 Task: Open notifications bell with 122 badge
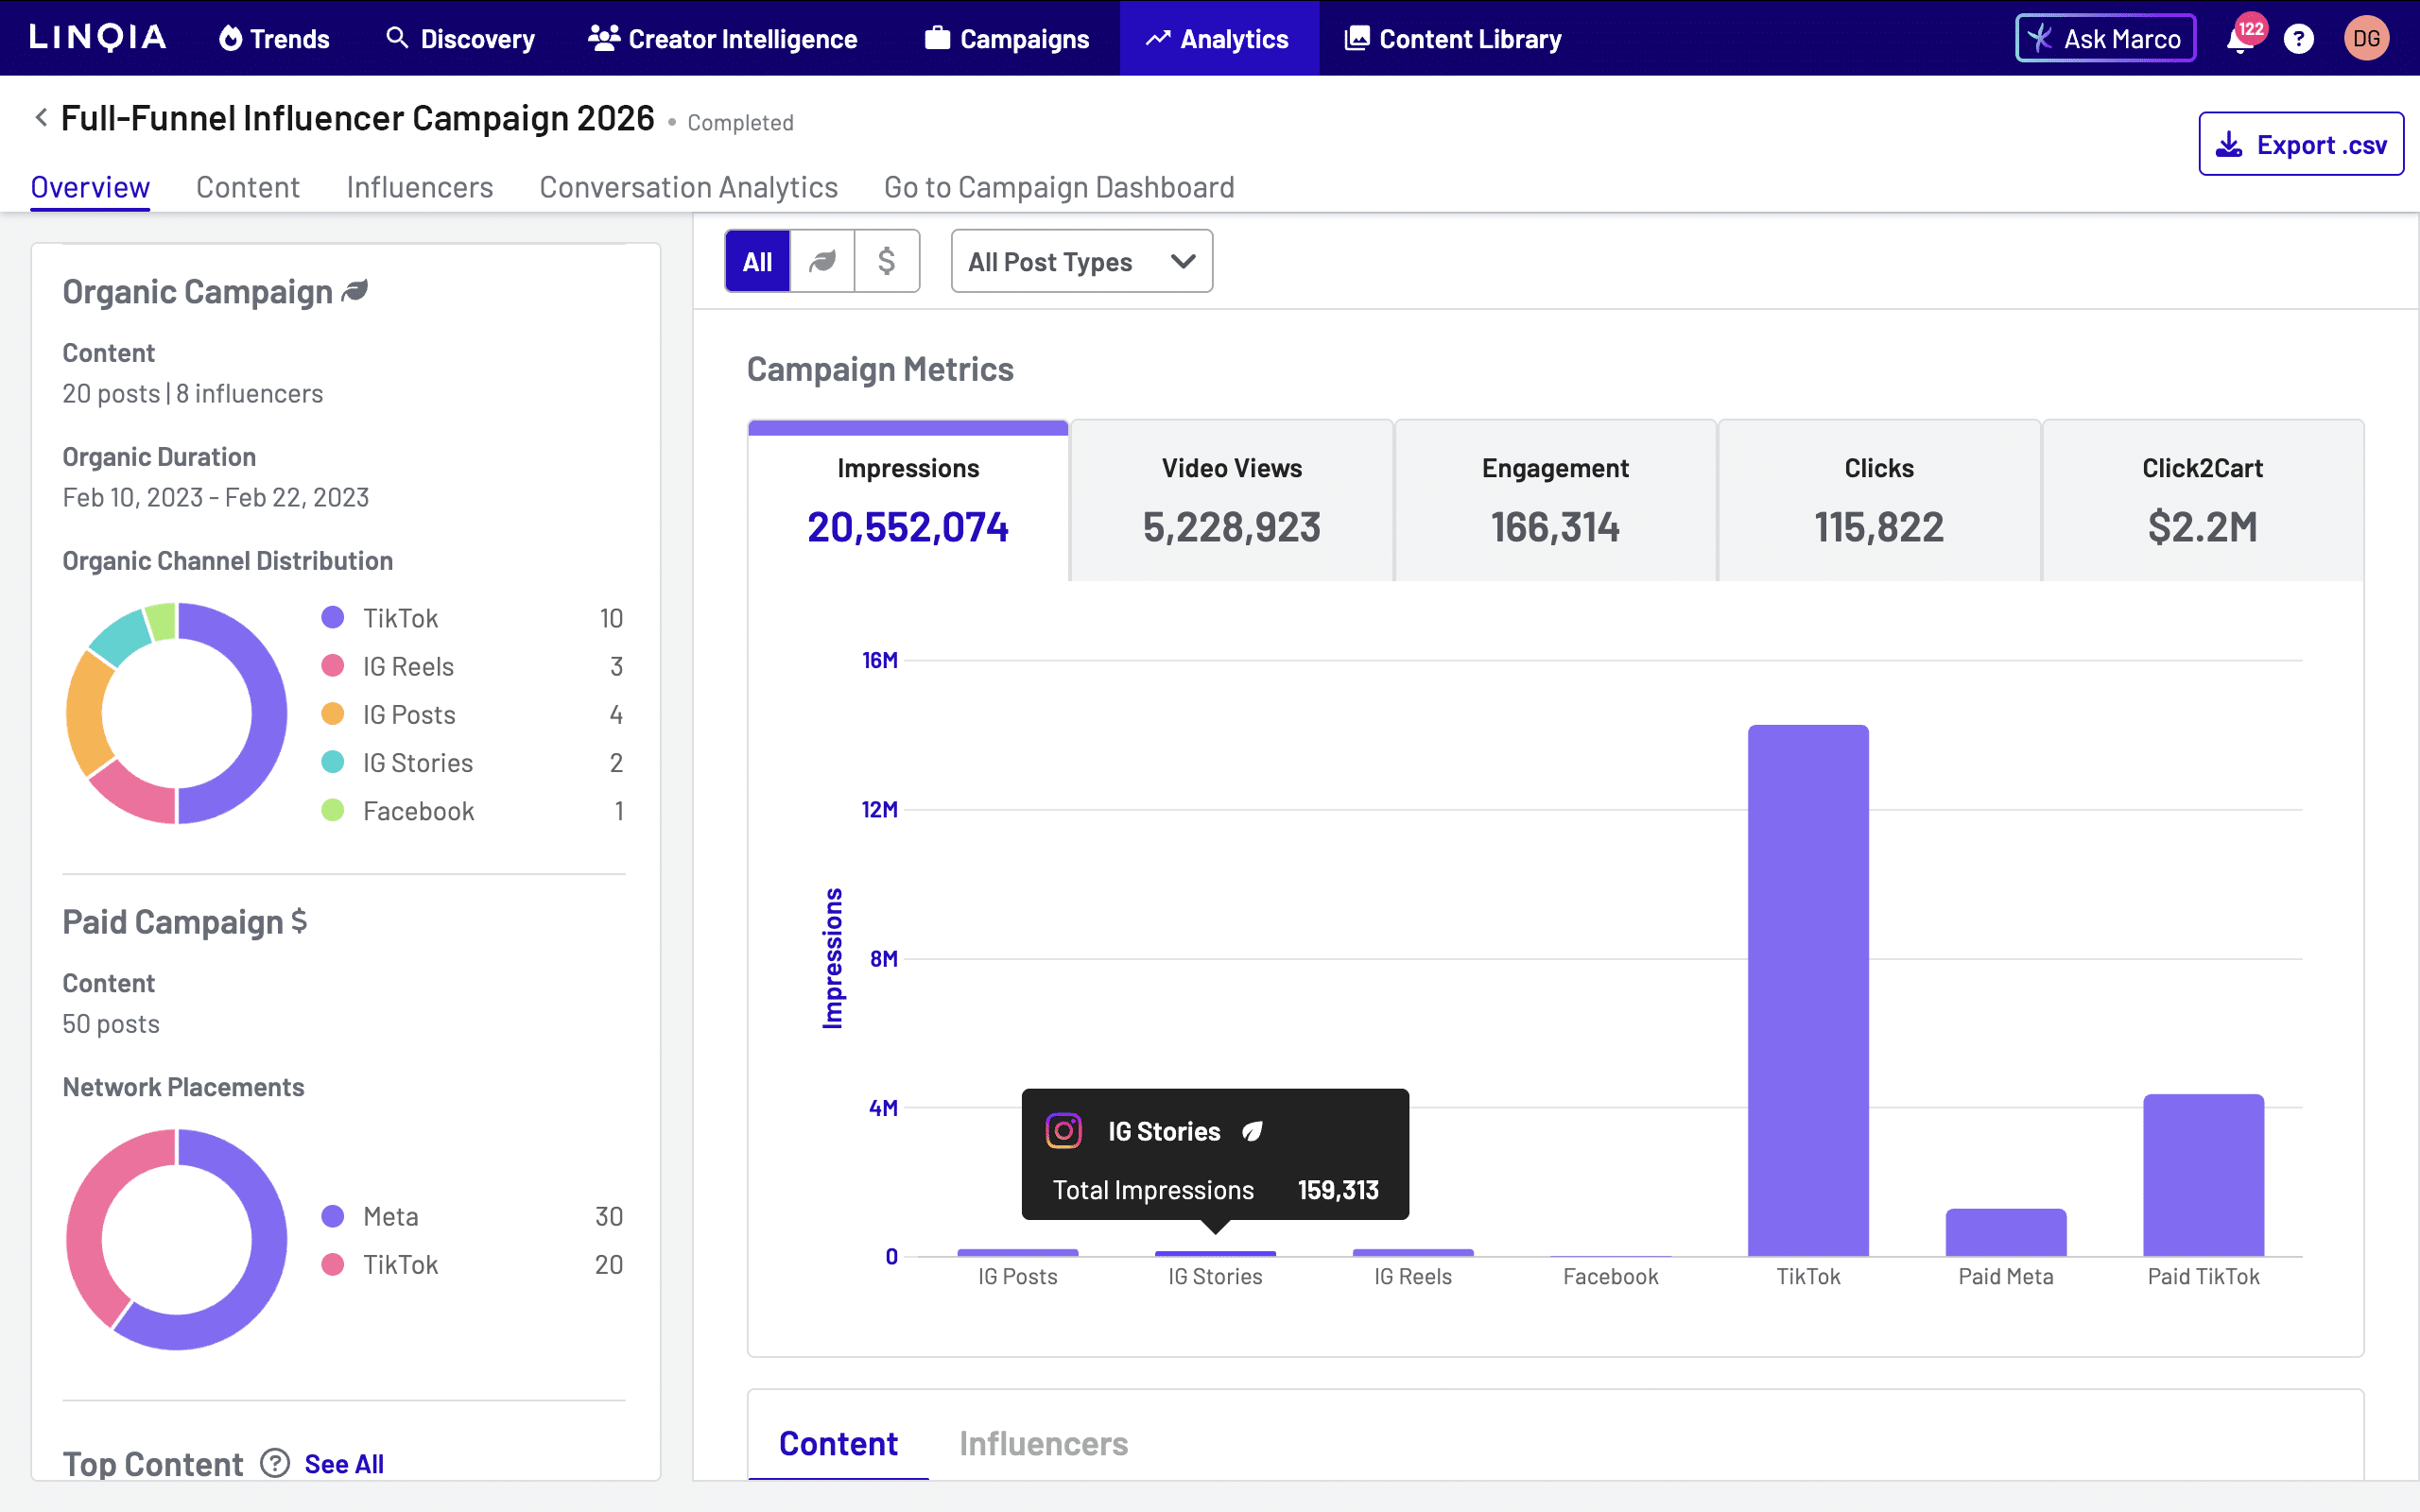2241,40
